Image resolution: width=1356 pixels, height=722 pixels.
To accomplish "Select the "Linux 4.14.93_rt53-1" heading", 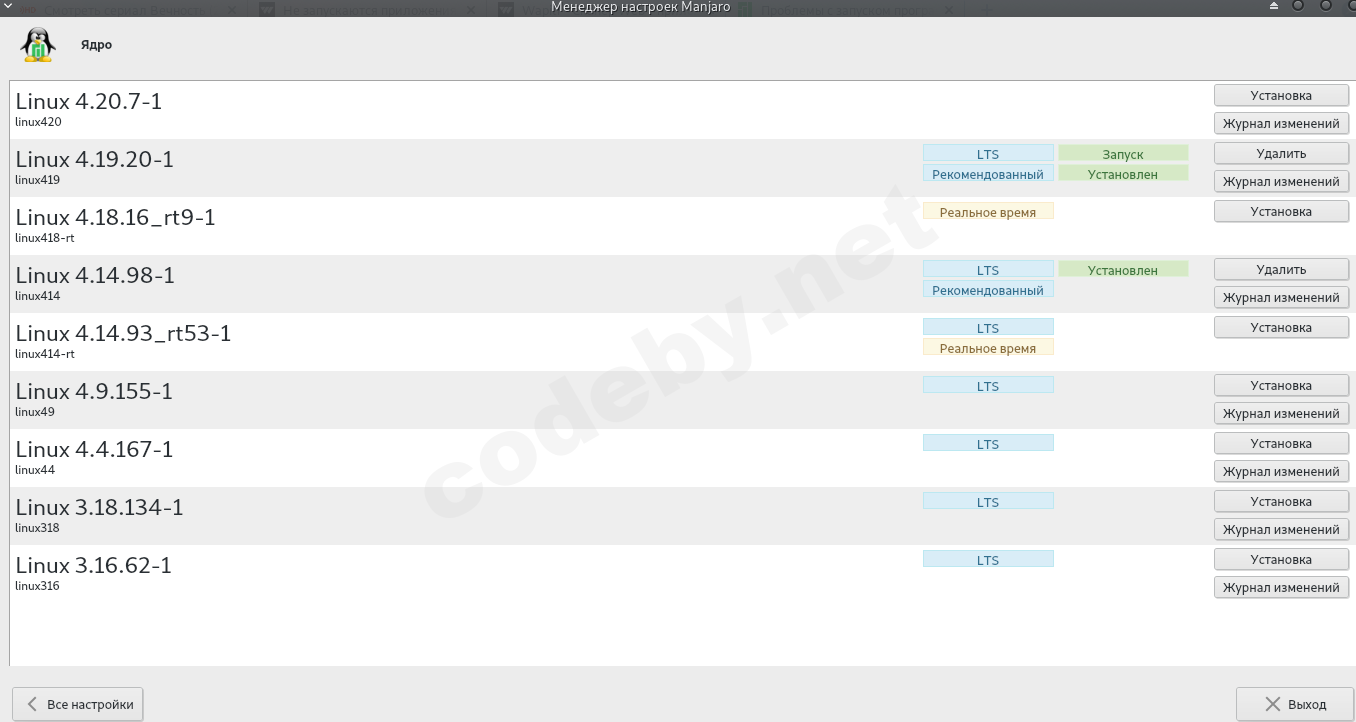I will [124, 333].
